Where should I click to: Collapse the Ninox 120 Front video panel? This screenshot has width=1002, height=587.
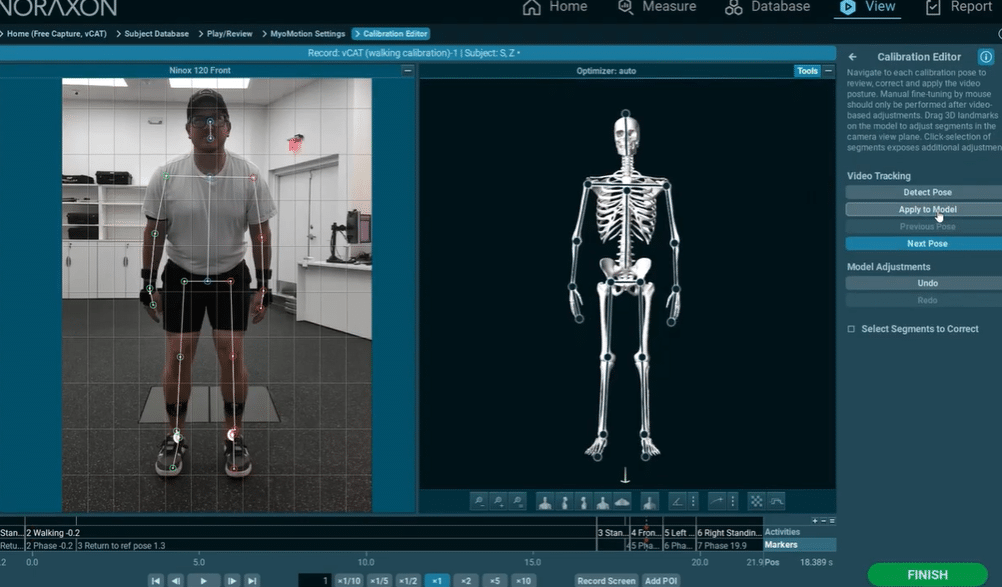[407, 71]
